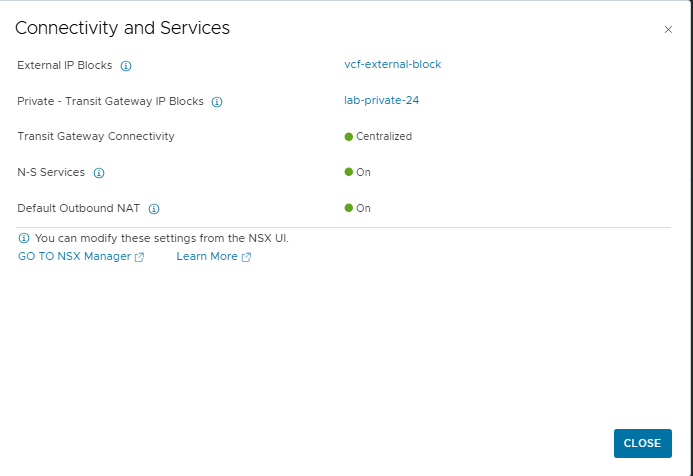Screen dimensions: 693x476
Task: Click external-link icon after GO TO NSX Manager
Action: (x=140, y=257)
